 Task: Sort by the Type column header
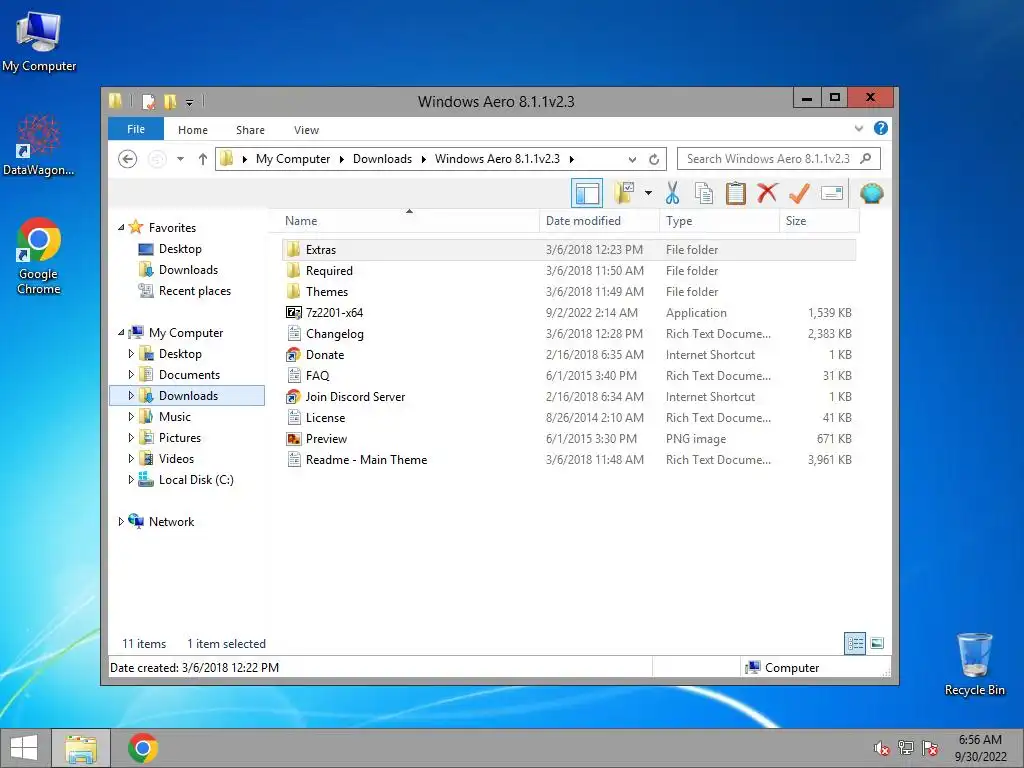click(719, 221)
